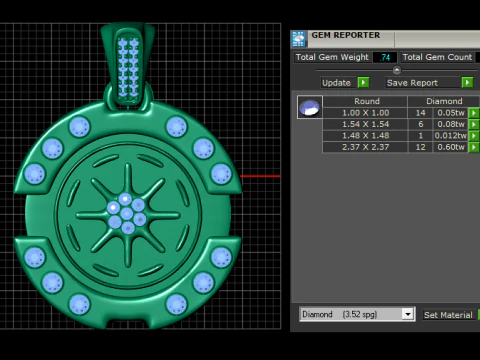
Task: Click the count cell showing 14
Action: [420, 113]
